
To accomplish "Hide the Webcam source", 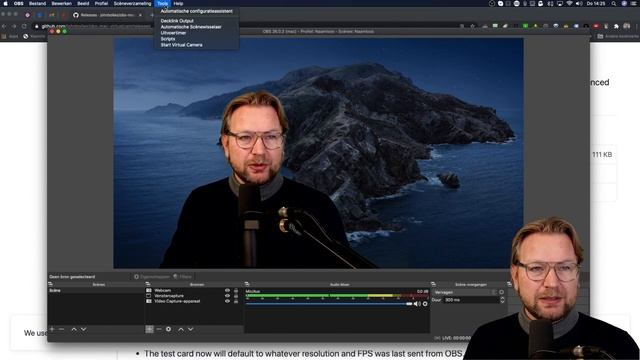I will coord(227,290).
